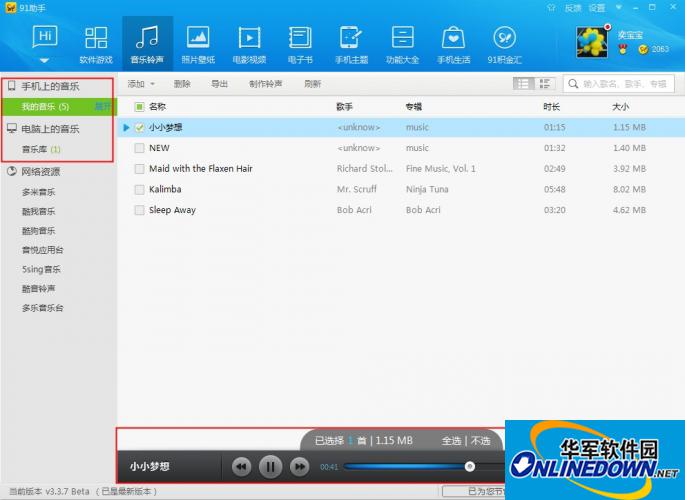Click the 制作铃声 make-ringtone button
The height and width of the screenshot is (500, 685).
[265, 84]
